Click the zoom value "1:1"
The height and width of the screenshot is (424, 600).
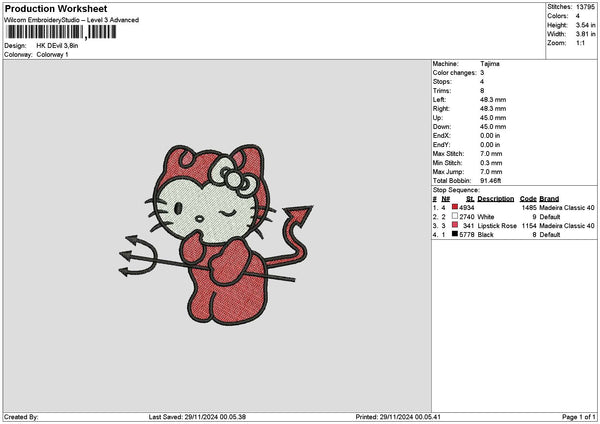(x=580, y=43)
